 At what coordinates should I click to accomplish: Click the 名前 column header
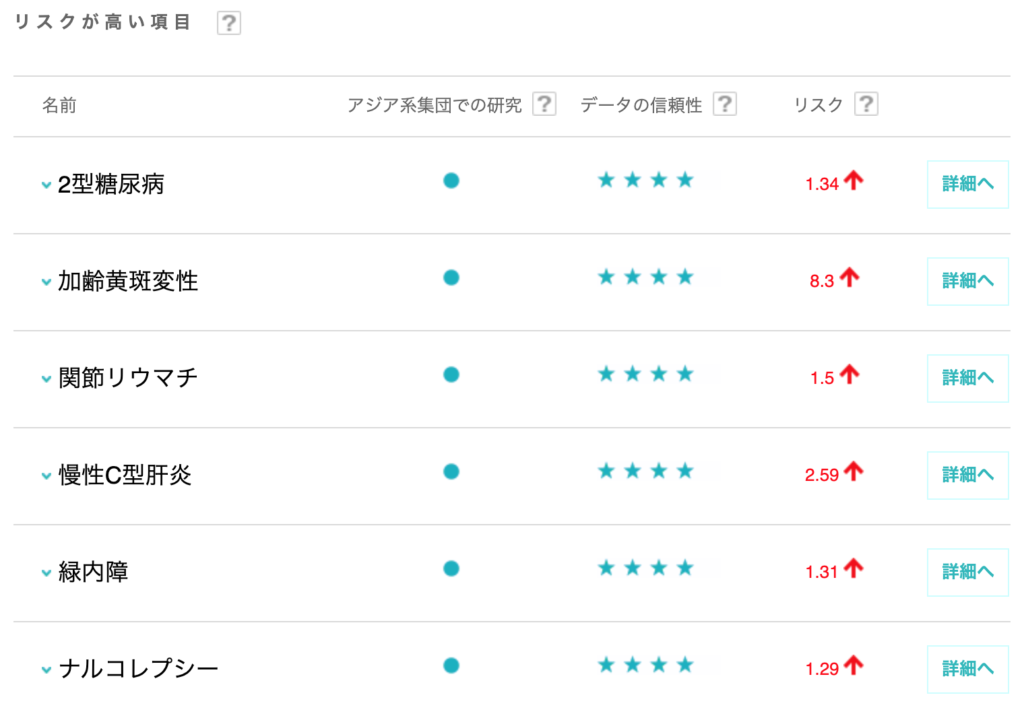(59, 105)
